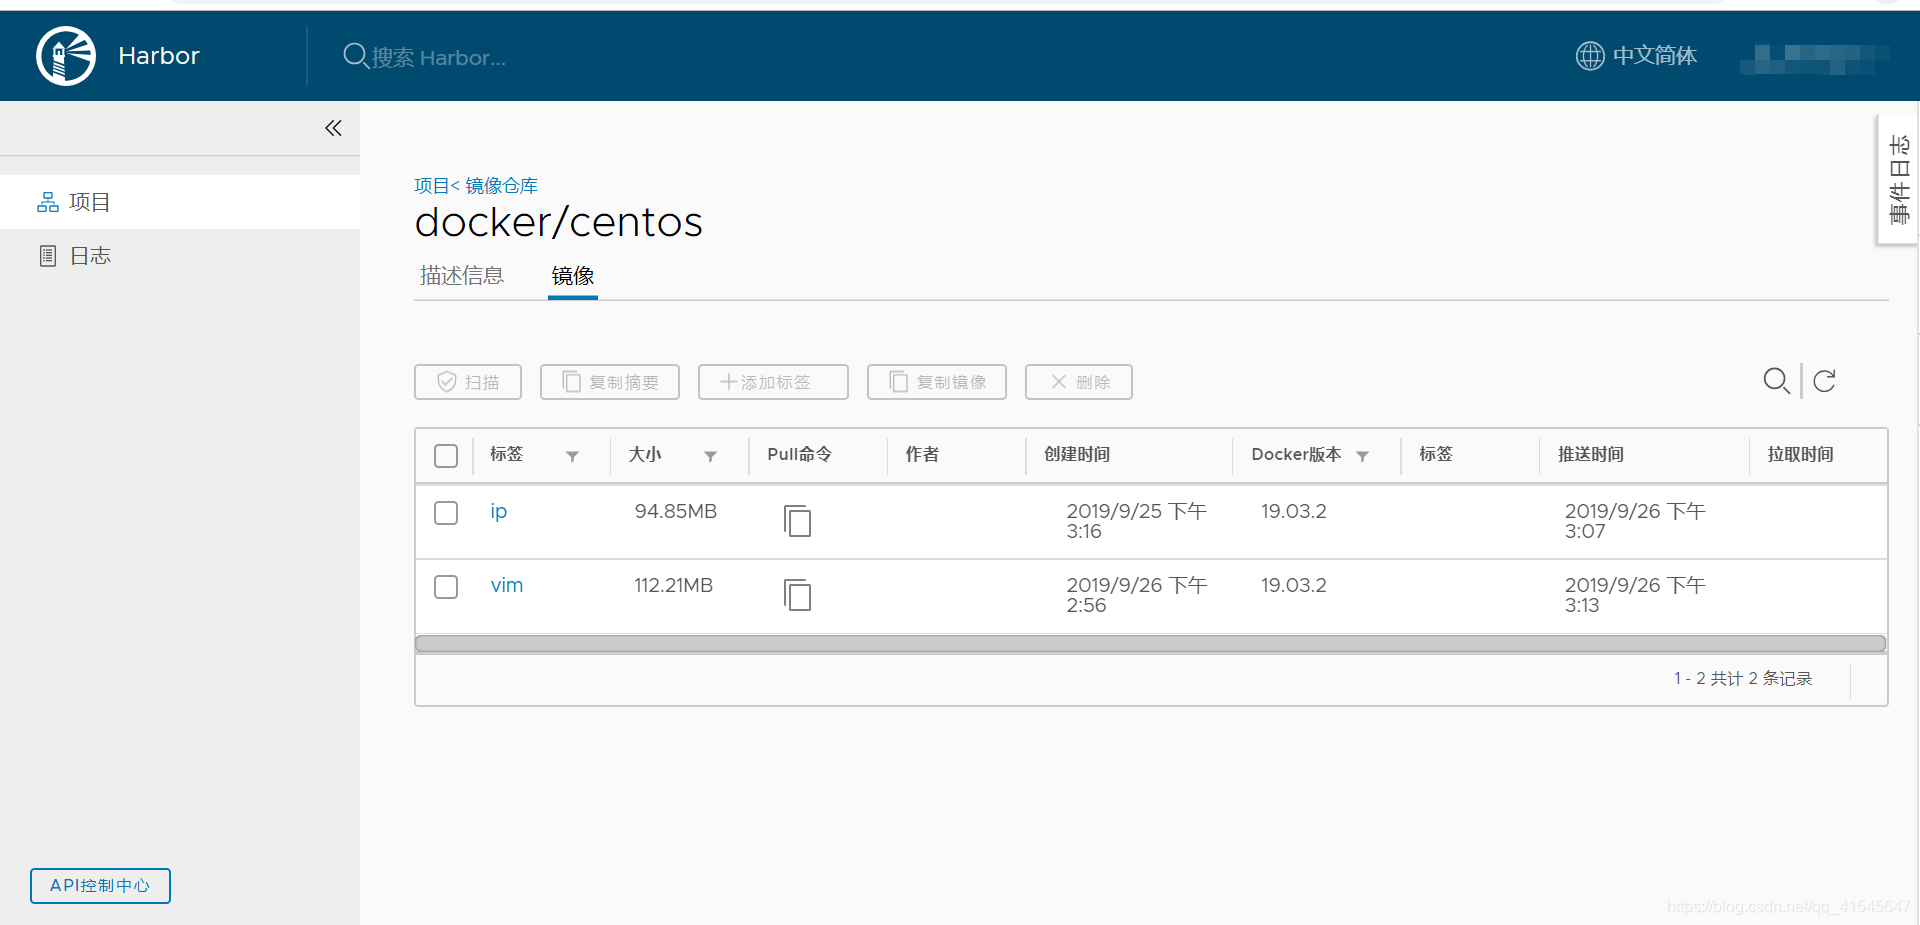Screen dimensions: 1920x925
Task: Click the horizontal table scrollbar
Action: [x=1150, y=644]
